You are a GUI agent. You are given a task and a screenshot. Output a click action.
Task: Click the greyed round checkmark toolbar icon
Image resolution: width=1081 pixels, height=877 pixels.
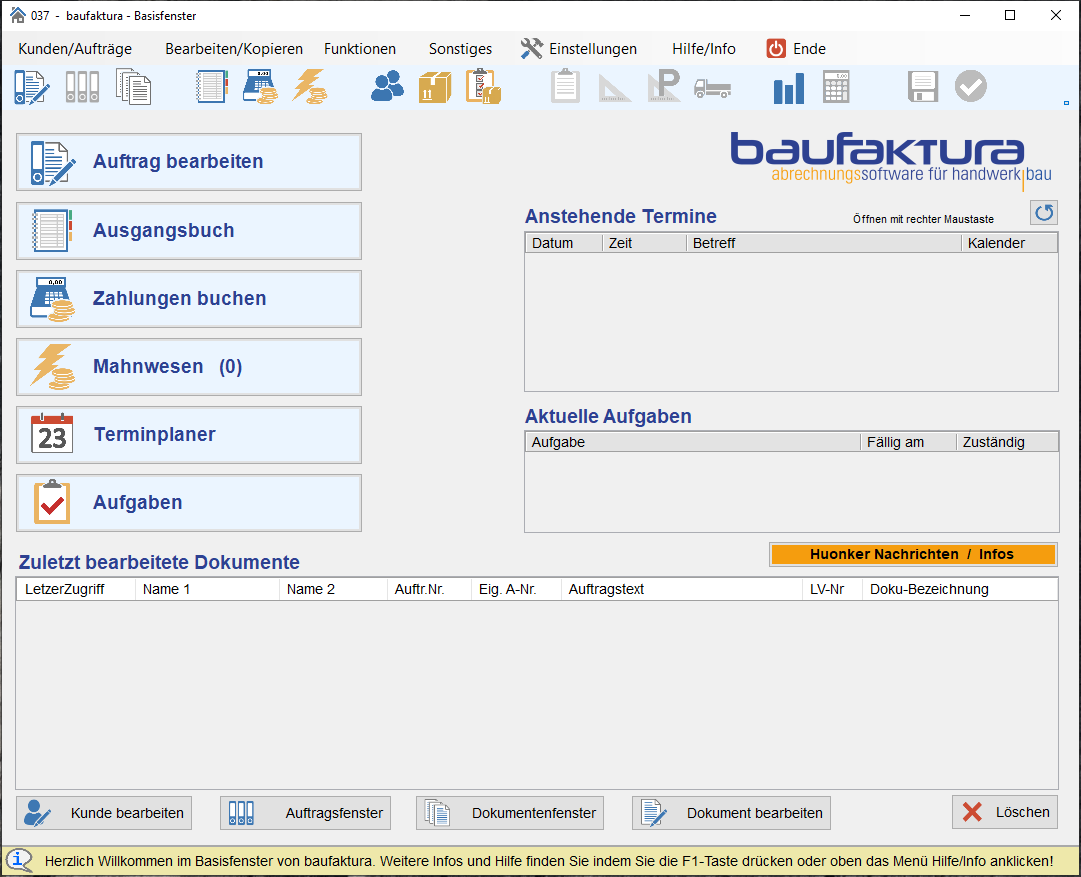coord(971,87)
